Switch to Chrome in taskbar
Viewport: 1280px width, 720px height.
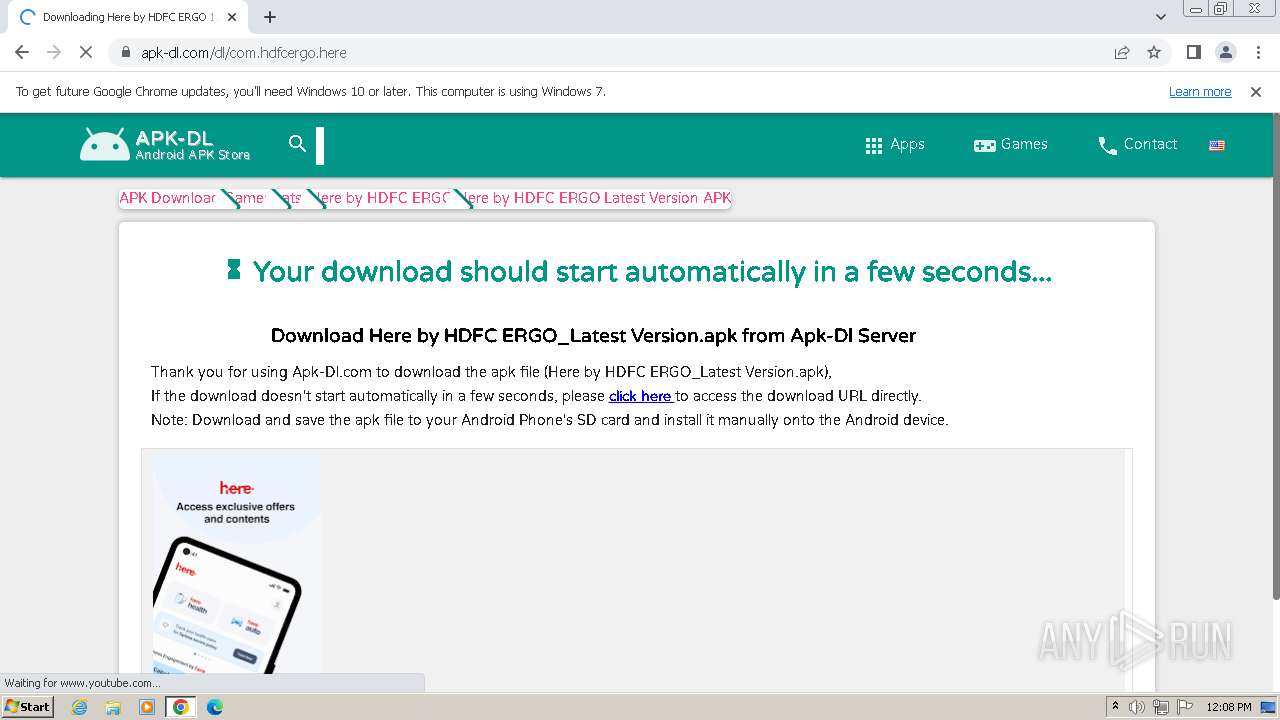[181, 707]
